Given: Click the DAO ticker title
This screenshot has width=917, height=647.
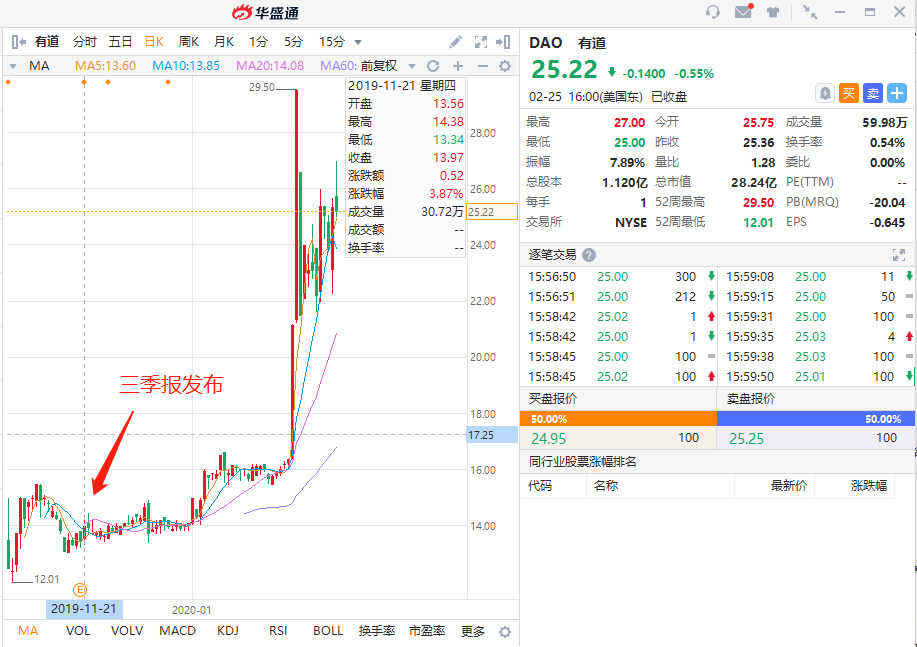Looking at the screenshot, I should (545, 43).
